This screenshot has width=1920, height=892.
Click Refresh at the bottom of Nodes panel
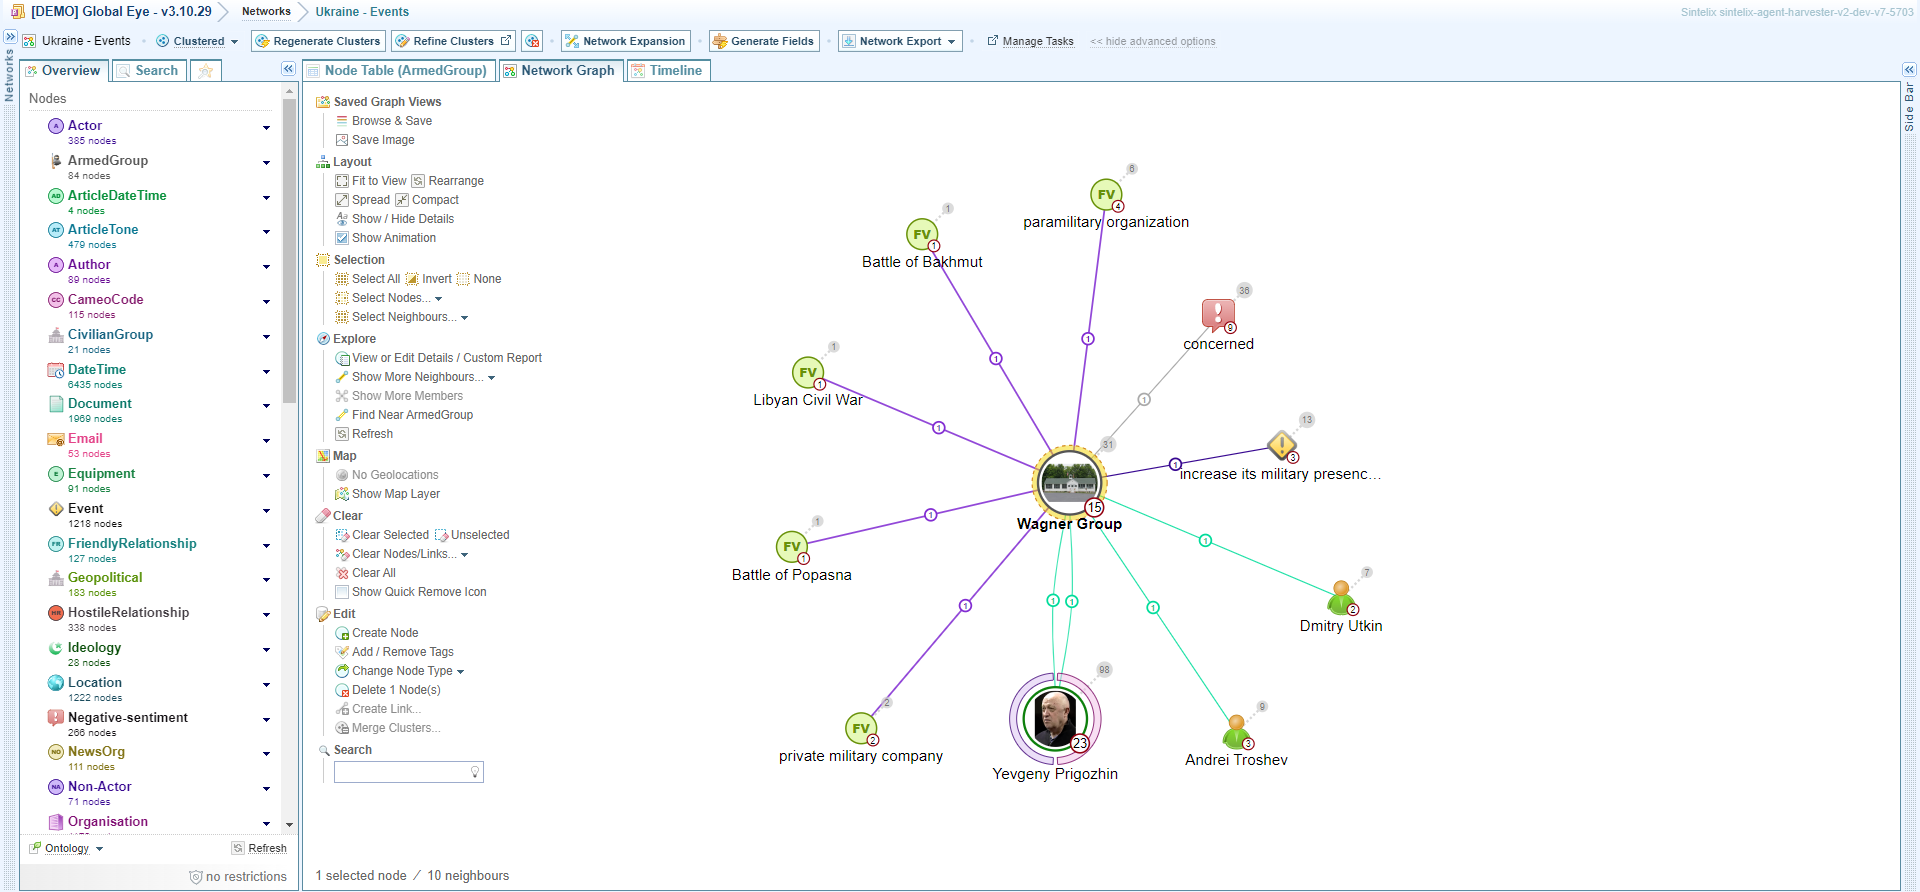pos(260,848)
